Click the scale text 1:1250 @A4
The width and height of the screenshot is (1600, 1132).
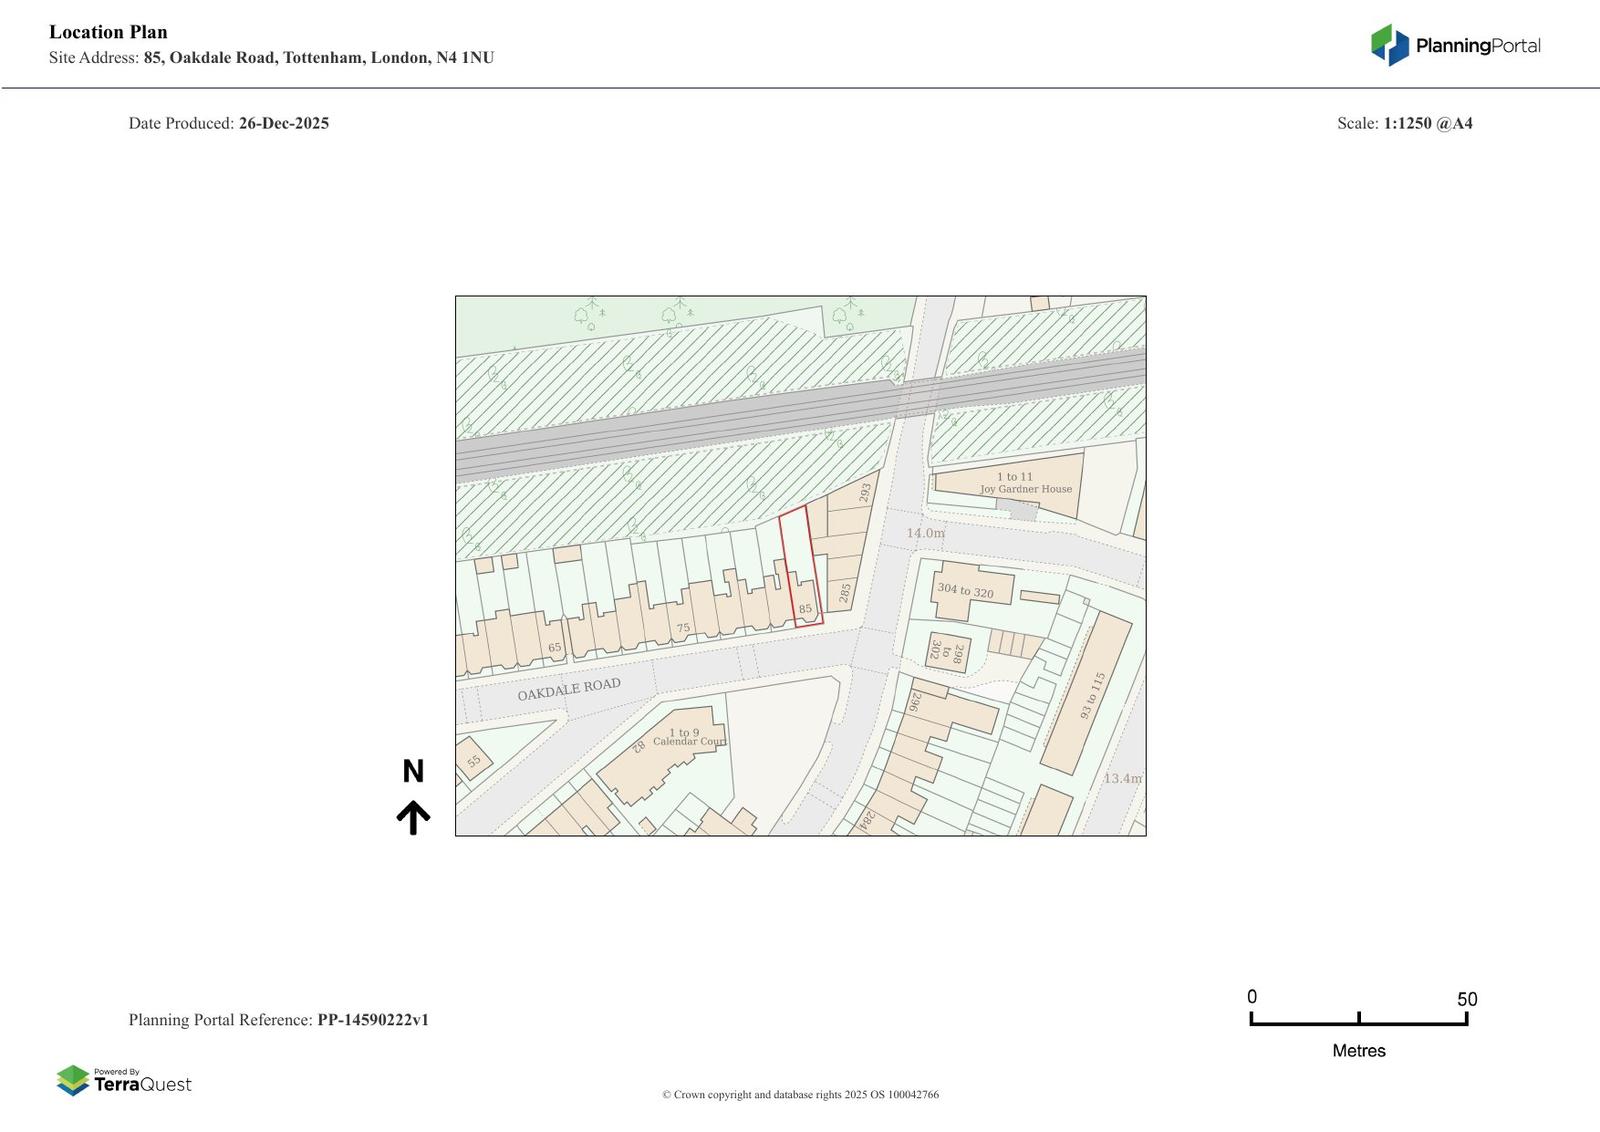pyautogui.click(x=1427, y=123)
